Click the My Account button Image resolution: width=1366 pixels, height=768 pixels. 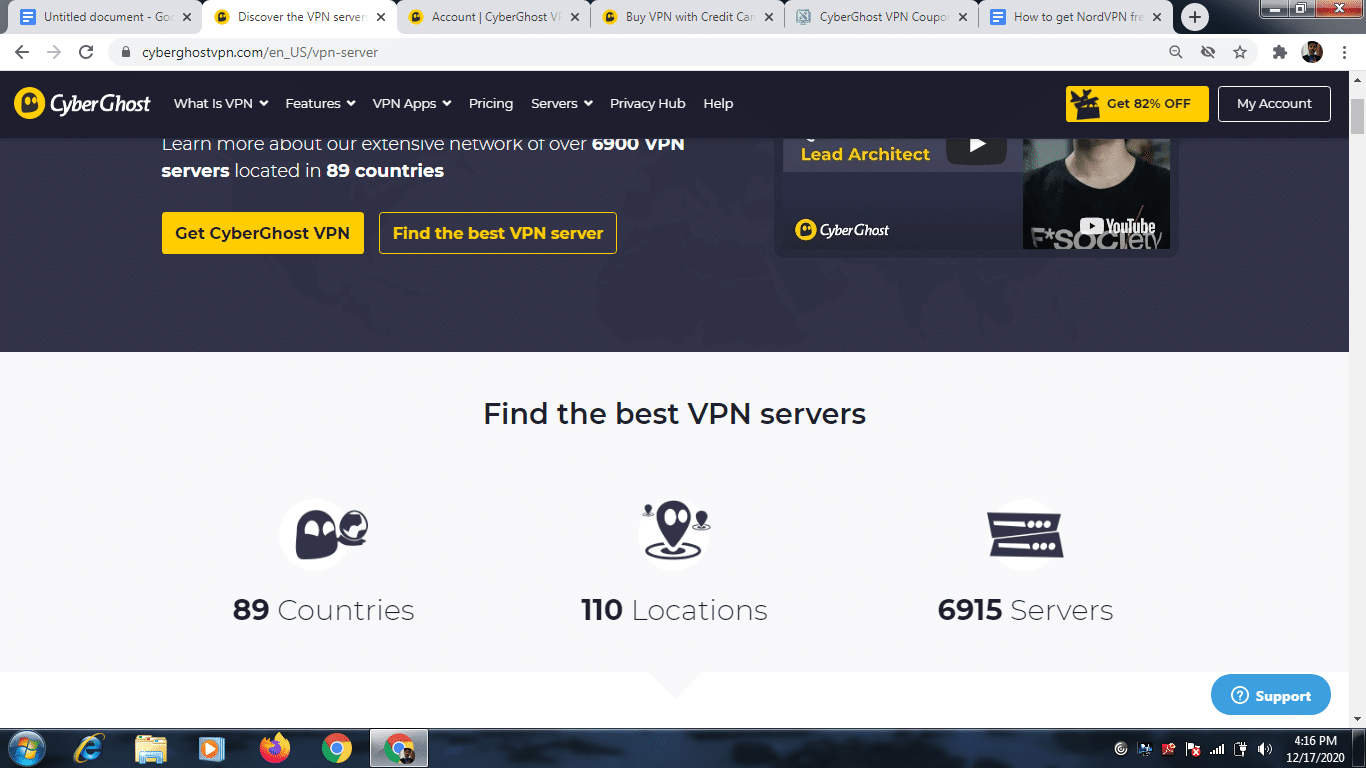(x=1274, y=104)
